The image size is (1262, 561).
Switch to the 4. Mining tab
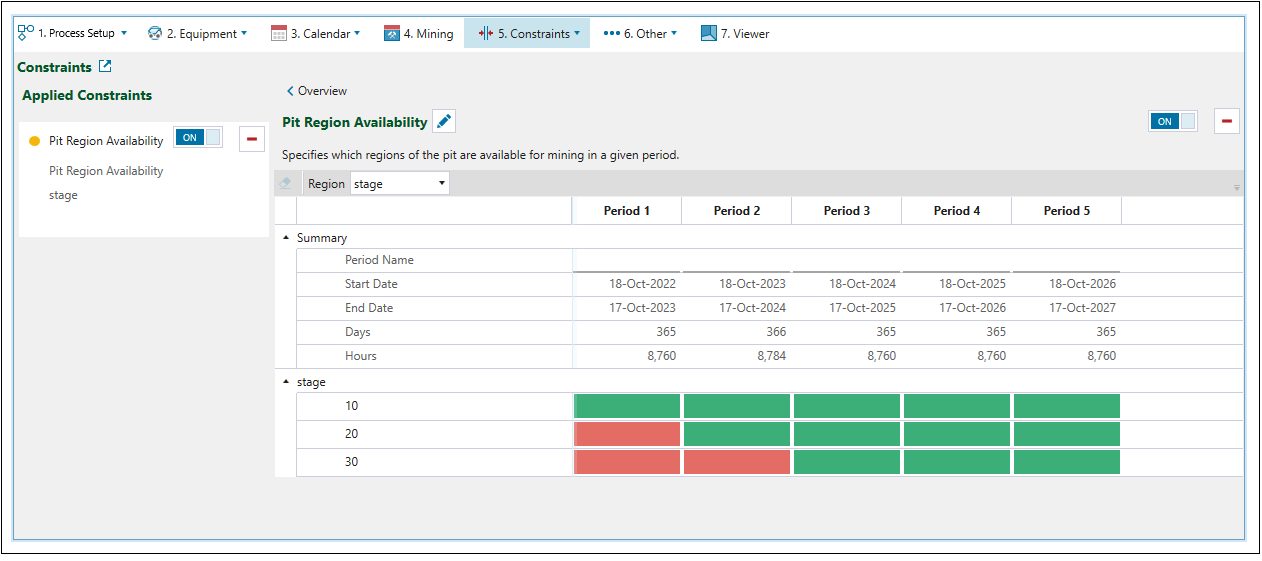tap(419, 33)
